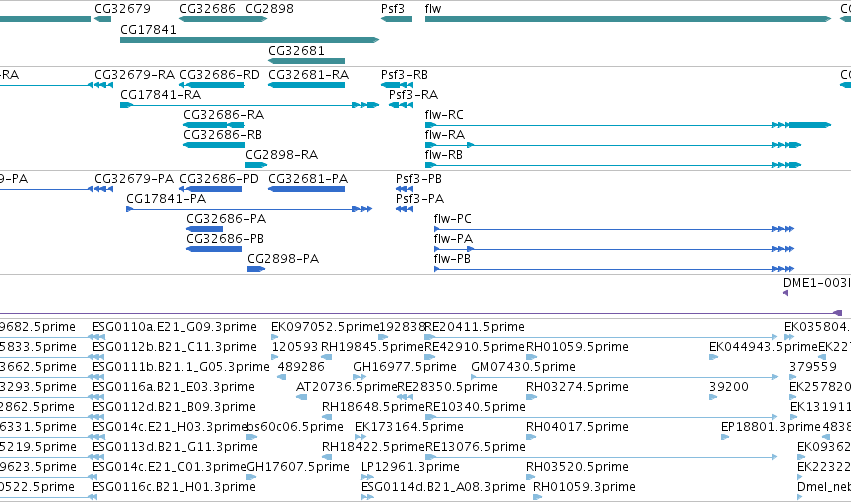The width and height of the screenshot is (851, 502).
Task: Select the CG17841 gene label
Action: pyautogui.click(x=148, y=29)
